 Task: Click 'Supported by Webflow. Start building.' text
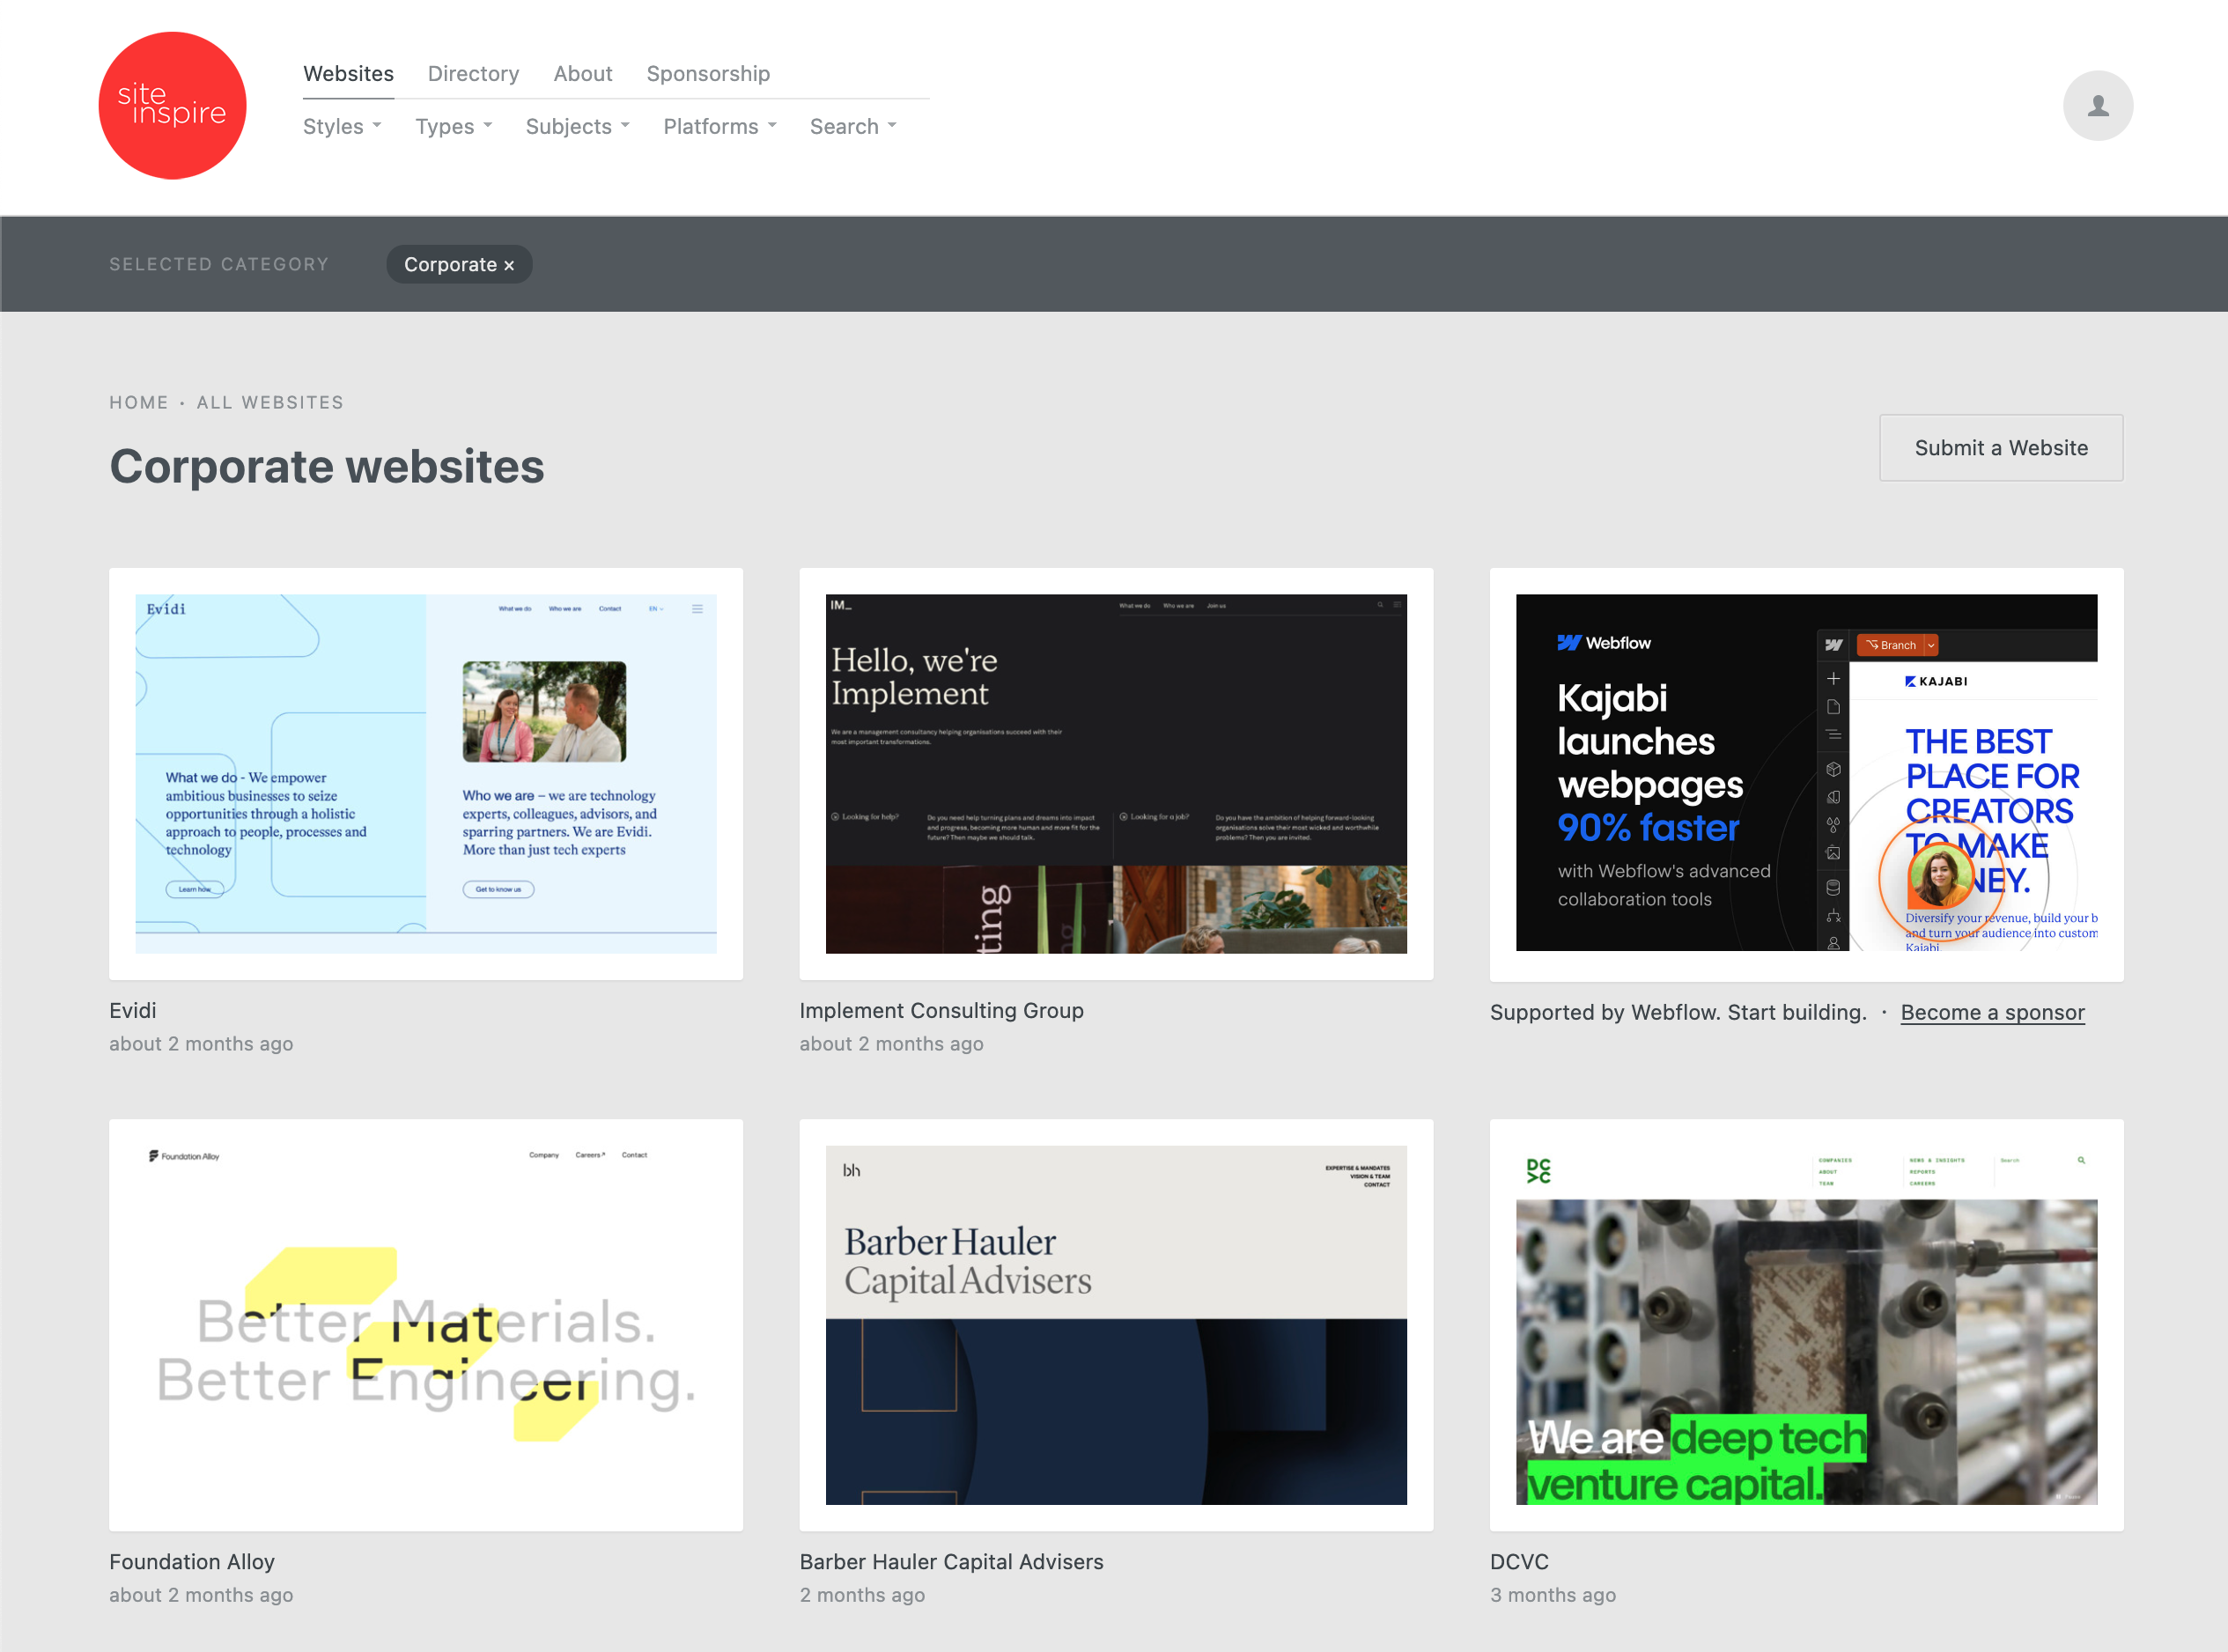click(1678, 1013)
